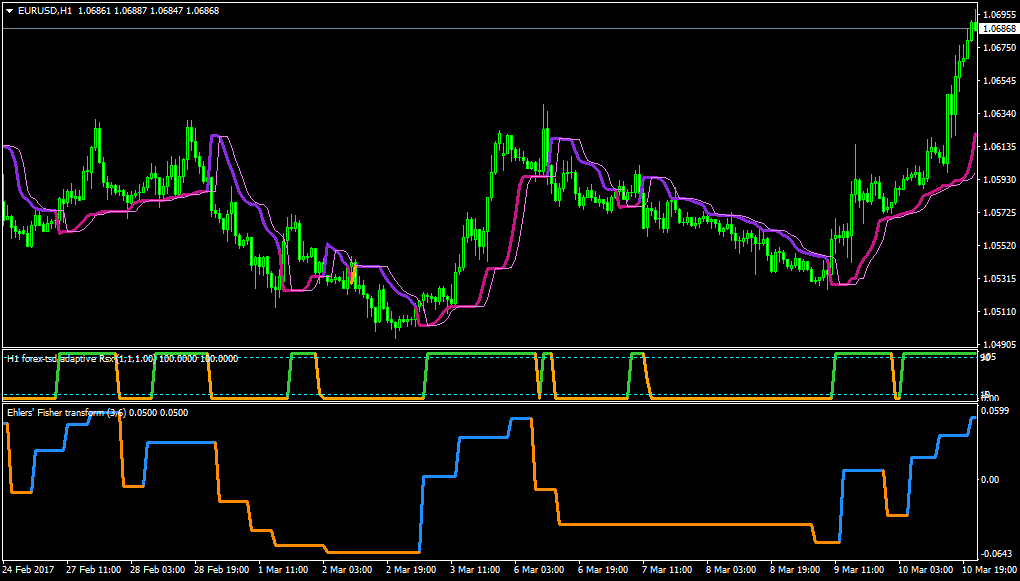Click the 2 Mar 19:00 time marker
Image resolution: width=1020 pixels, height=581 pixels.
[x=412, y=568]
